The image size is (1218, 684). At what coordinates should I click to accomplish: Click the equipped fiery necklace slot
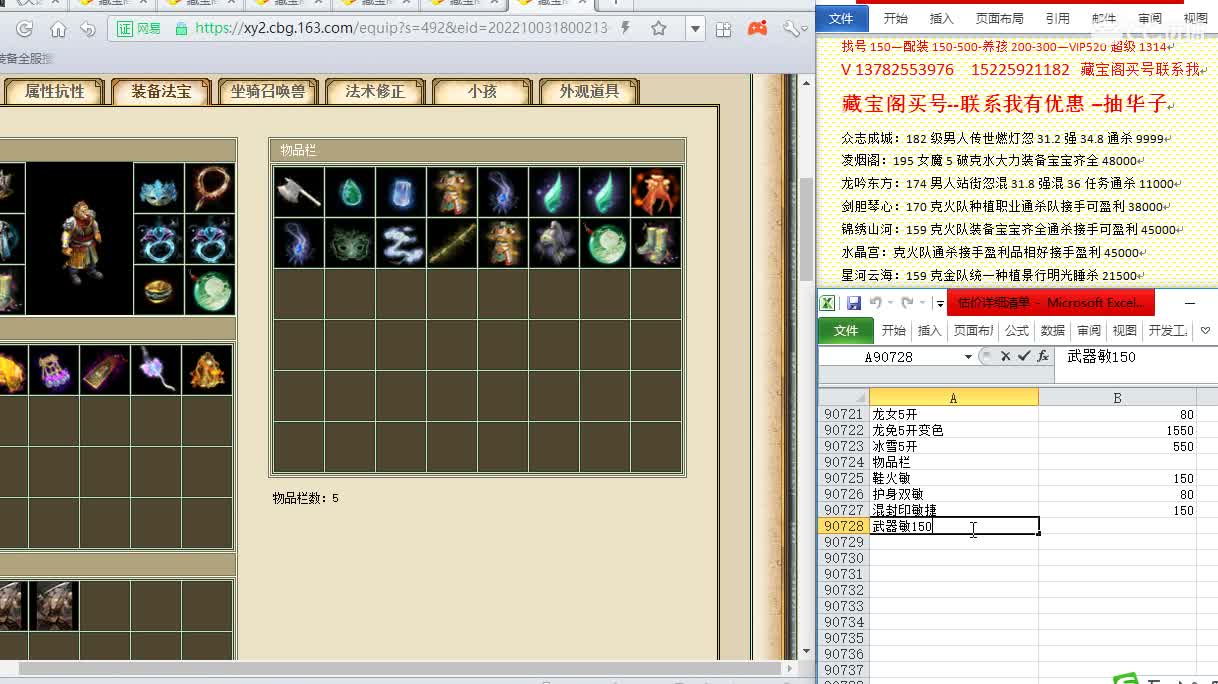pos(210,188)
